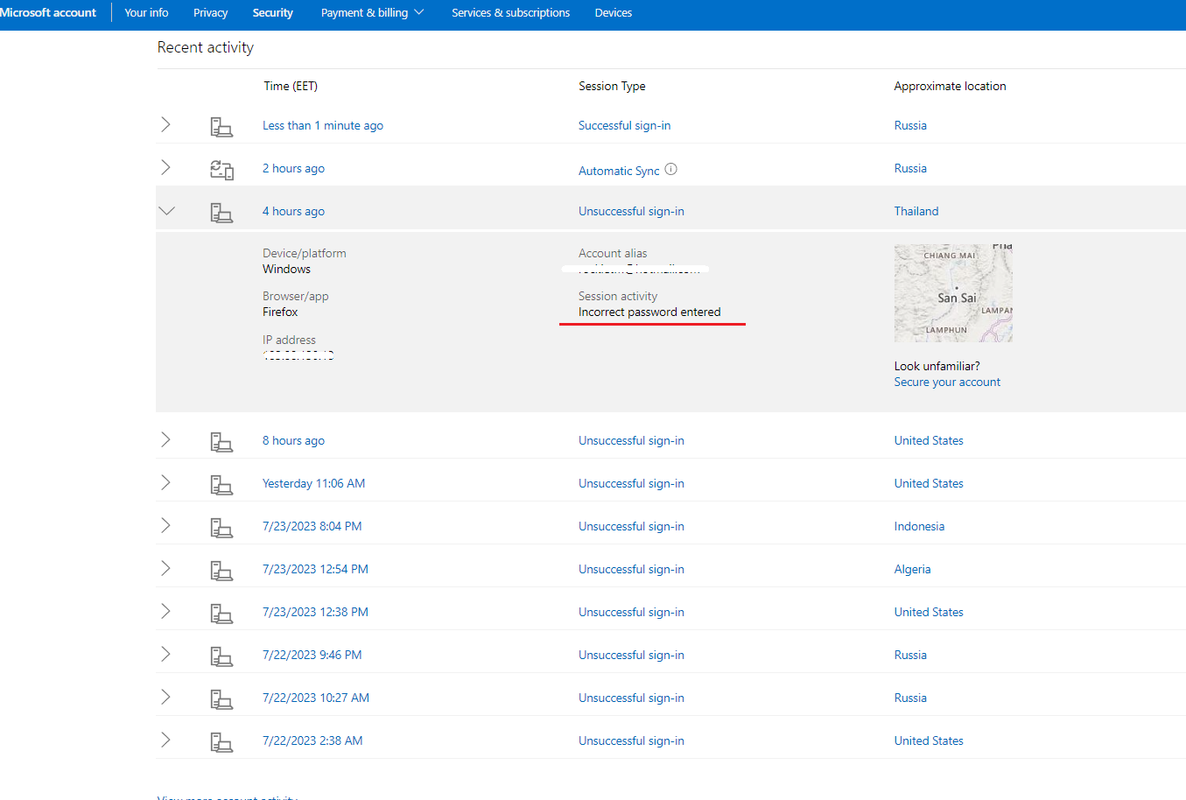Open the Your info tab
The width and height of the screenshot is (1186, 800).
point(146,13)
